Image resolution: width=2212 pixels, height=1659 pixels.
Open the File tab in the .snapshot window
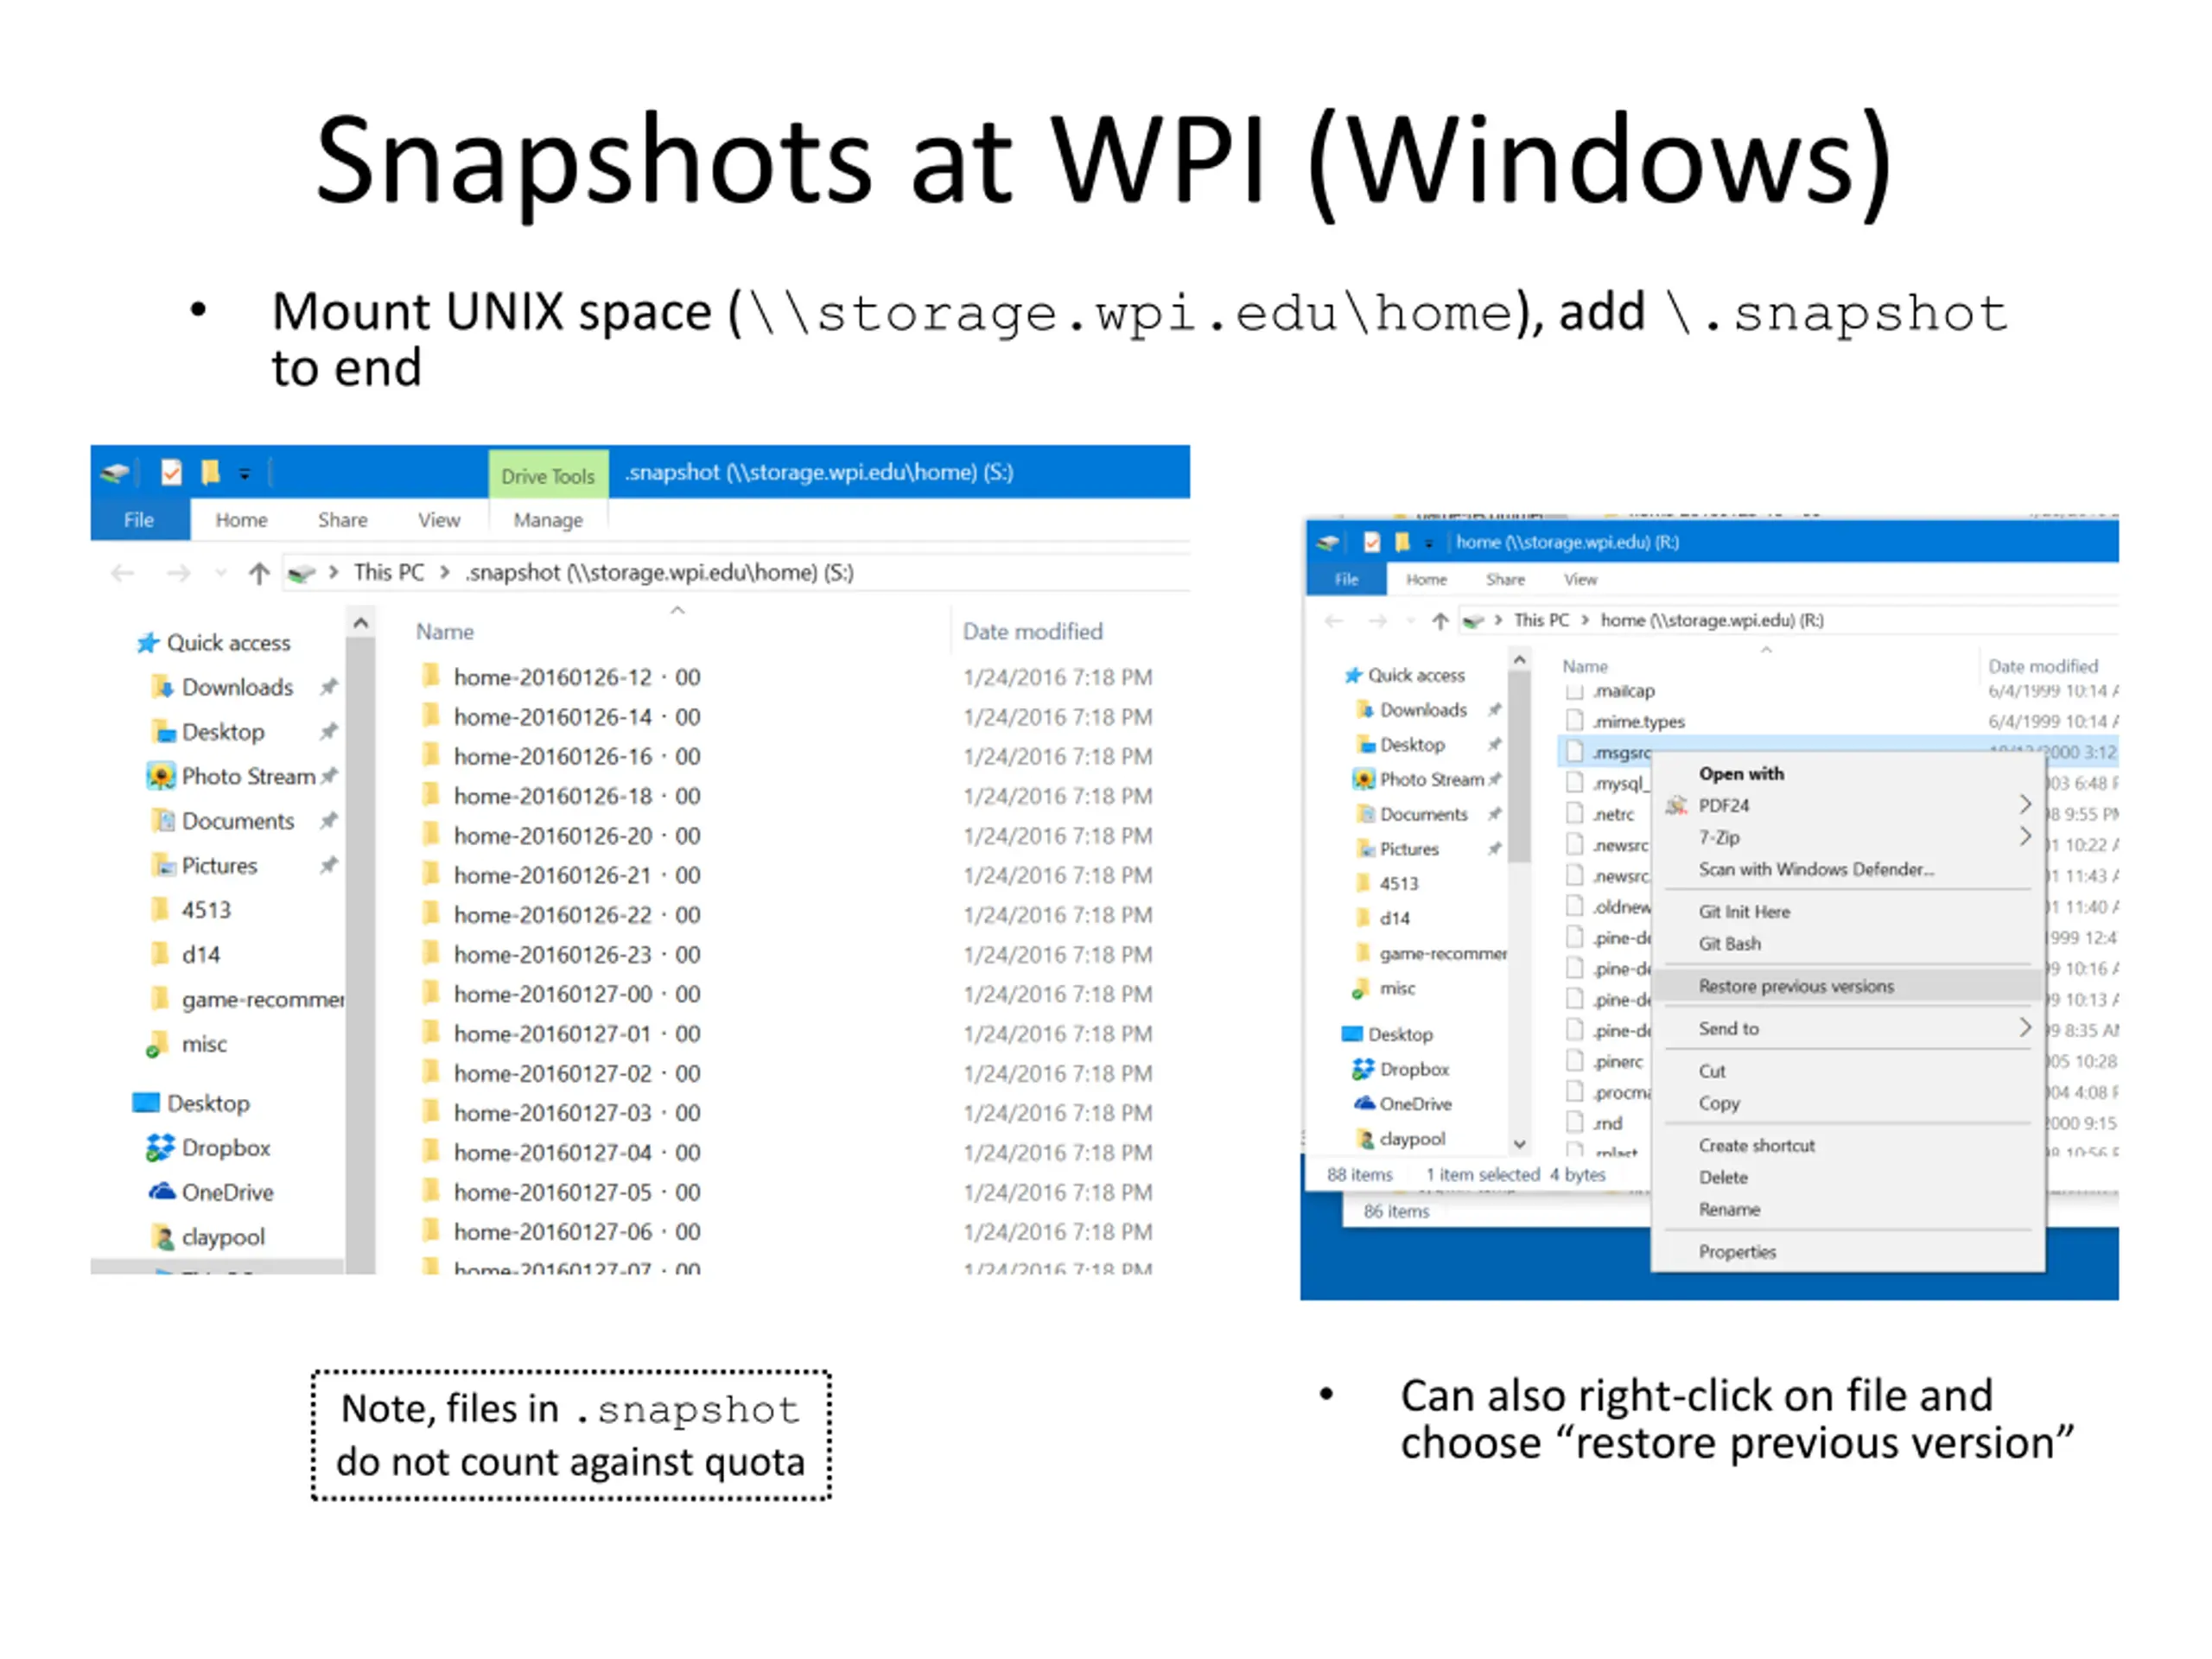139,520
